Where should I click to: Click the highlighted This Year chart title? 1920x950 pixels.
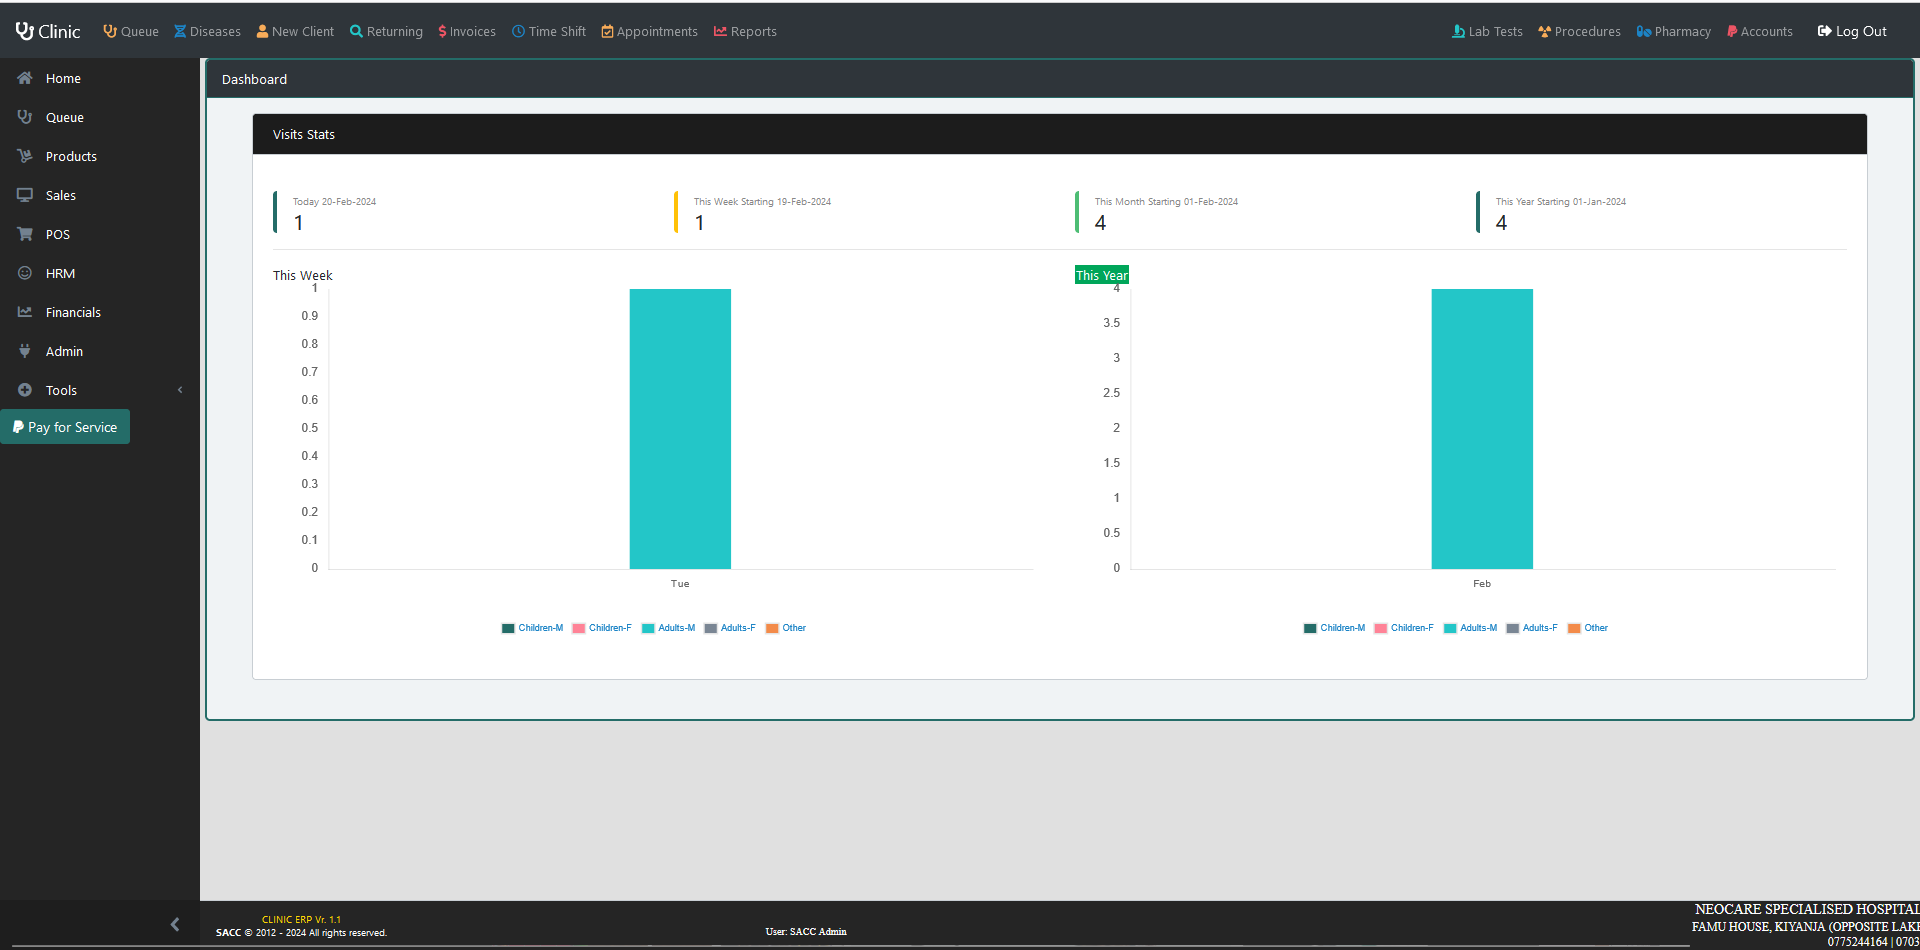click(x=1102, y=275)
